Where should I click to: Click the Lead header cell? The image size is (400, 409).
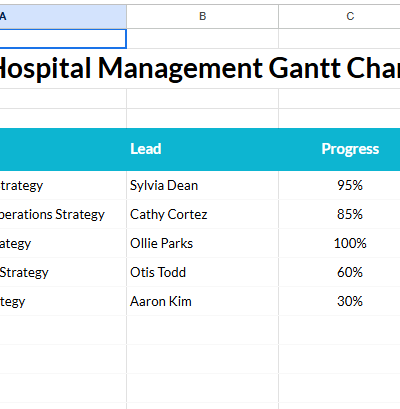202,149
